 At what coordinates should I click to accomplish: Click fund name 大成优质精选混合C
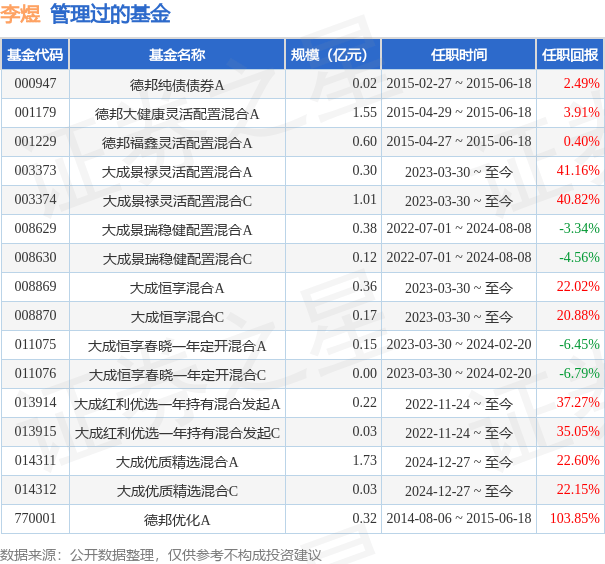[177, 491]
